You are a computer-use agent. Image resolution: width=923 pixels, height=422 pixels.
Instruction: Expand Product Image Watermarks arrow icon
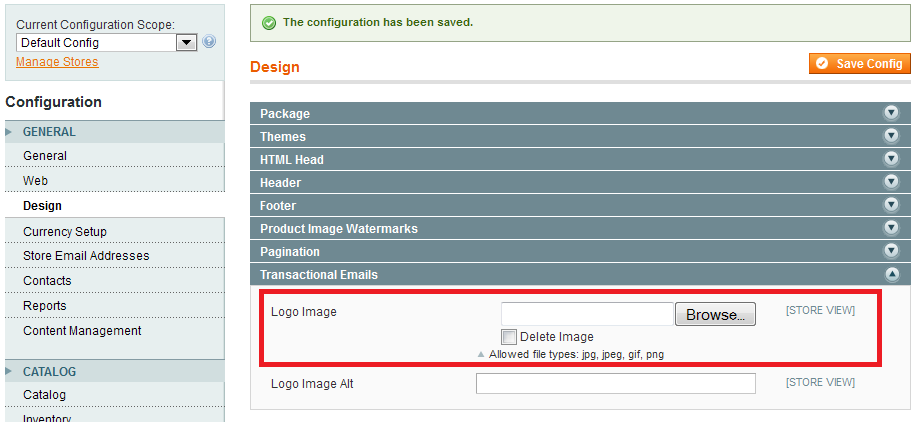891,228
